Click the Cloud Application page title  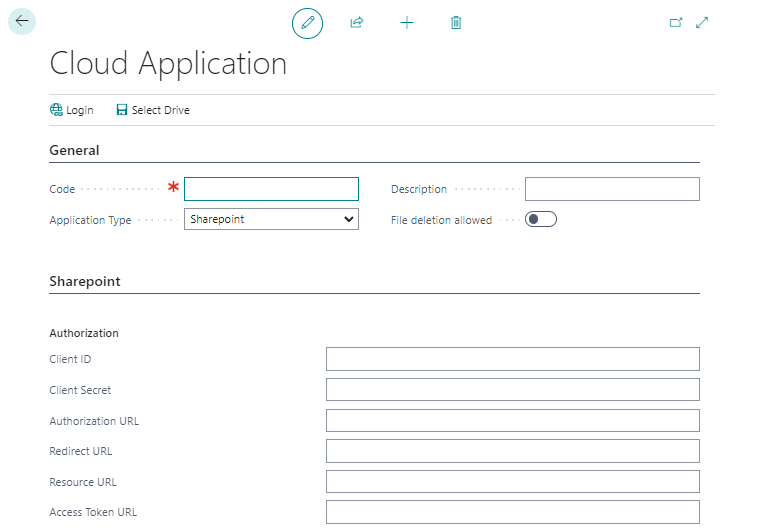[168, 64]
